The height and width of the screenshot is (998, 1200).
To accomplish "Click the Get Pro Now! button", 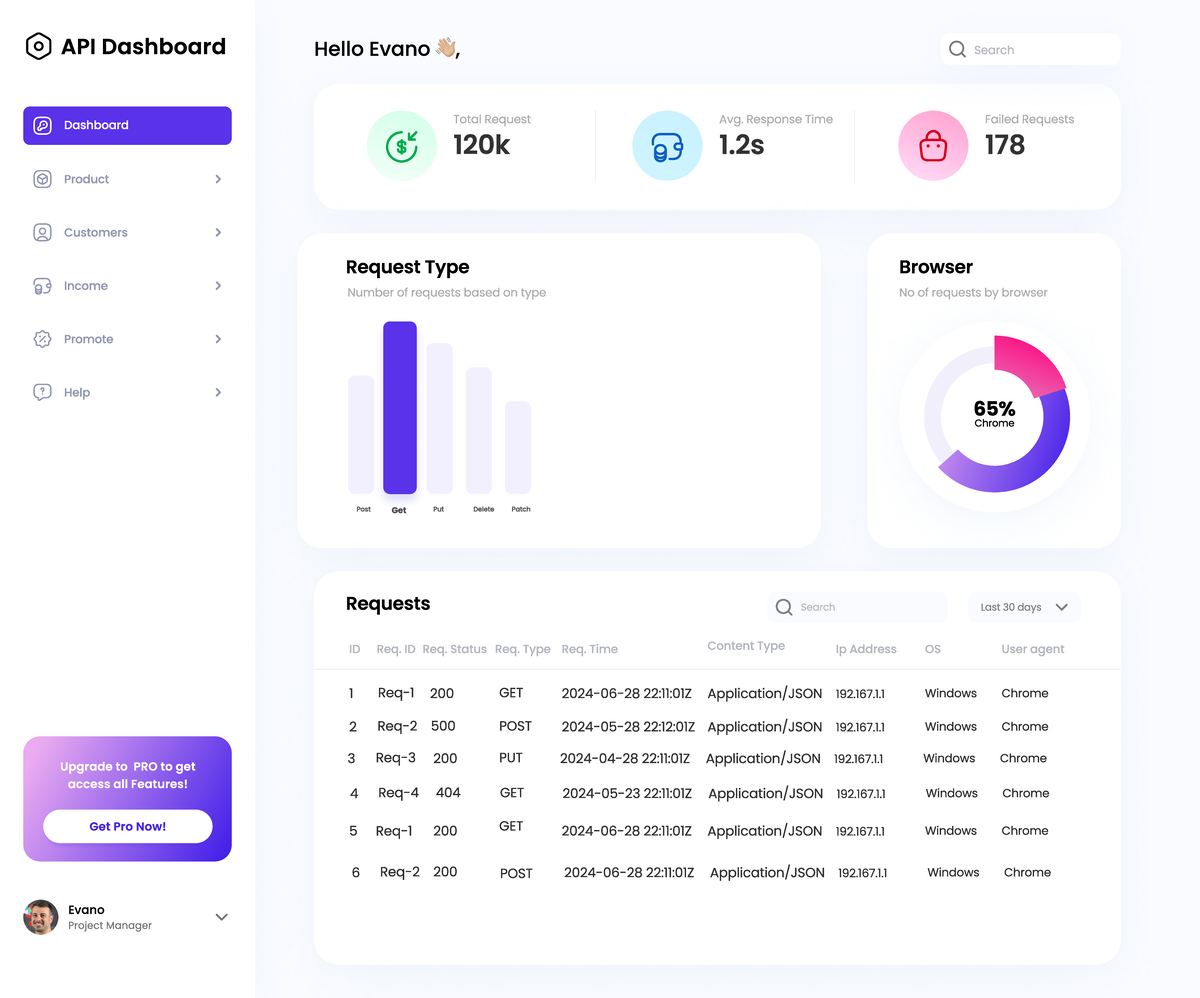I will [127, 826].
